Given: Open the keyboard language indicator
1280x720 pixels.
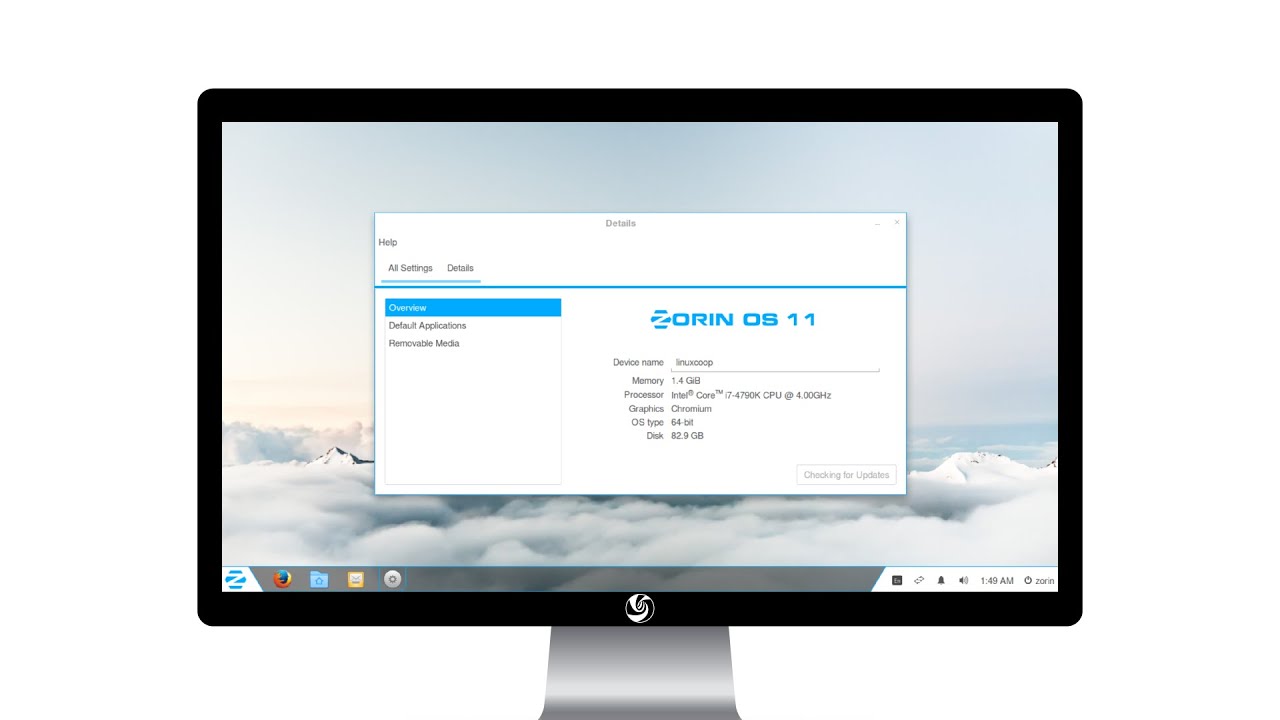Looking at the screenshot, I should [897, 580].
